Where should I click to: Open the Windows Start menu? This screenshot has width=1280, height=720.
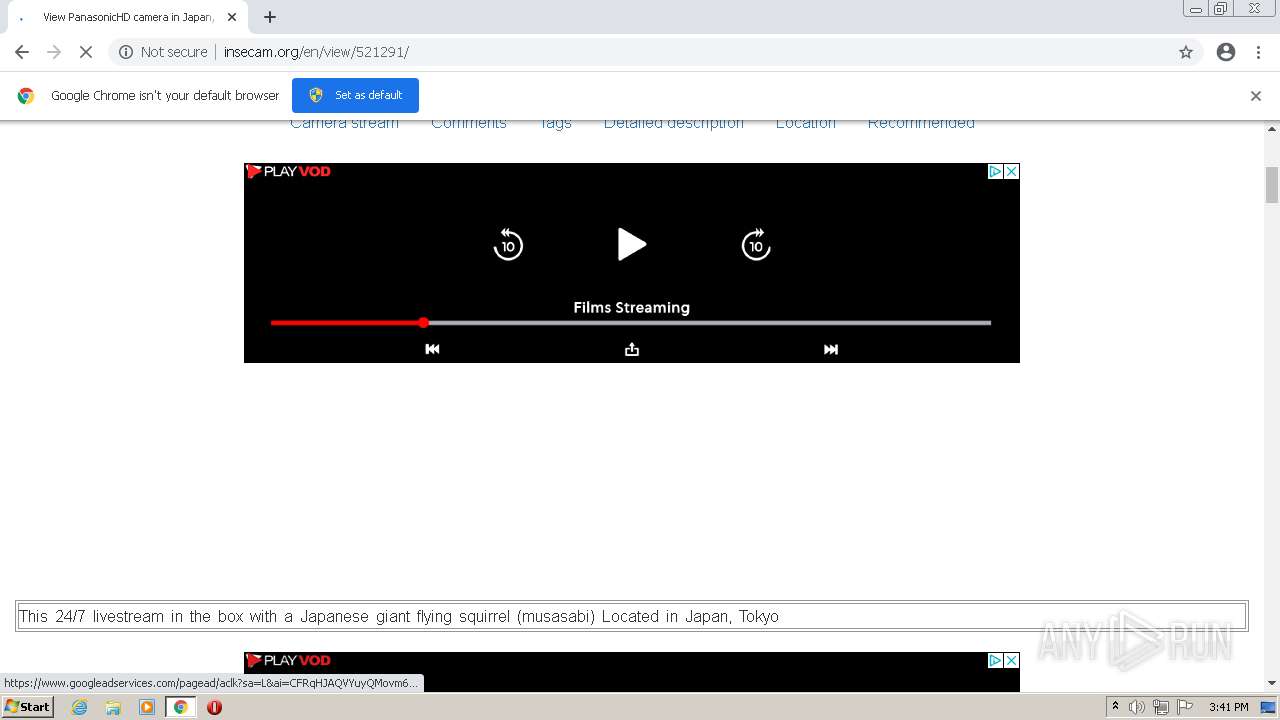pos(27,706)
